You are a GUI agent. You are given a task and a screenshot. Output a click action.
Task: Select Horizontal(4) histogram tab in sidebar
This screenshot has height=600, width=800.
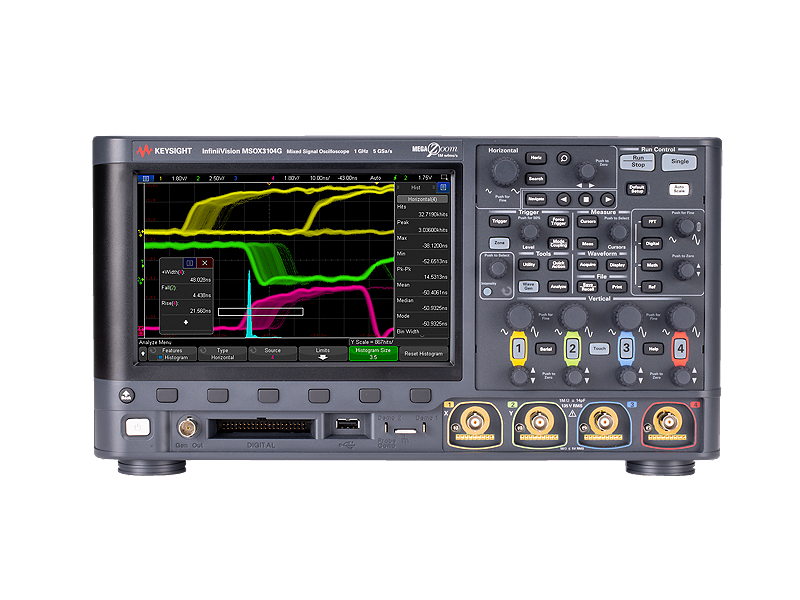(421, 200)
